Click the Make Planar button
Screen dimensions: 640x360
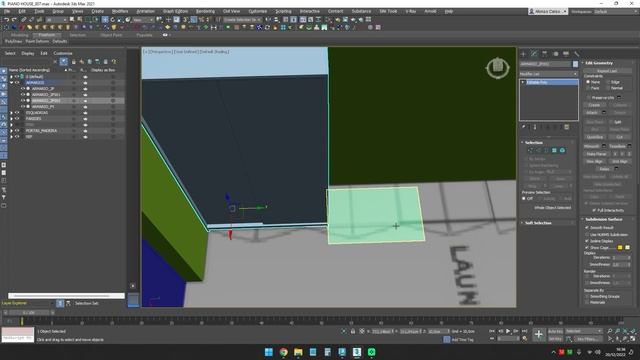pyautogui.click(x=597, y=154)
